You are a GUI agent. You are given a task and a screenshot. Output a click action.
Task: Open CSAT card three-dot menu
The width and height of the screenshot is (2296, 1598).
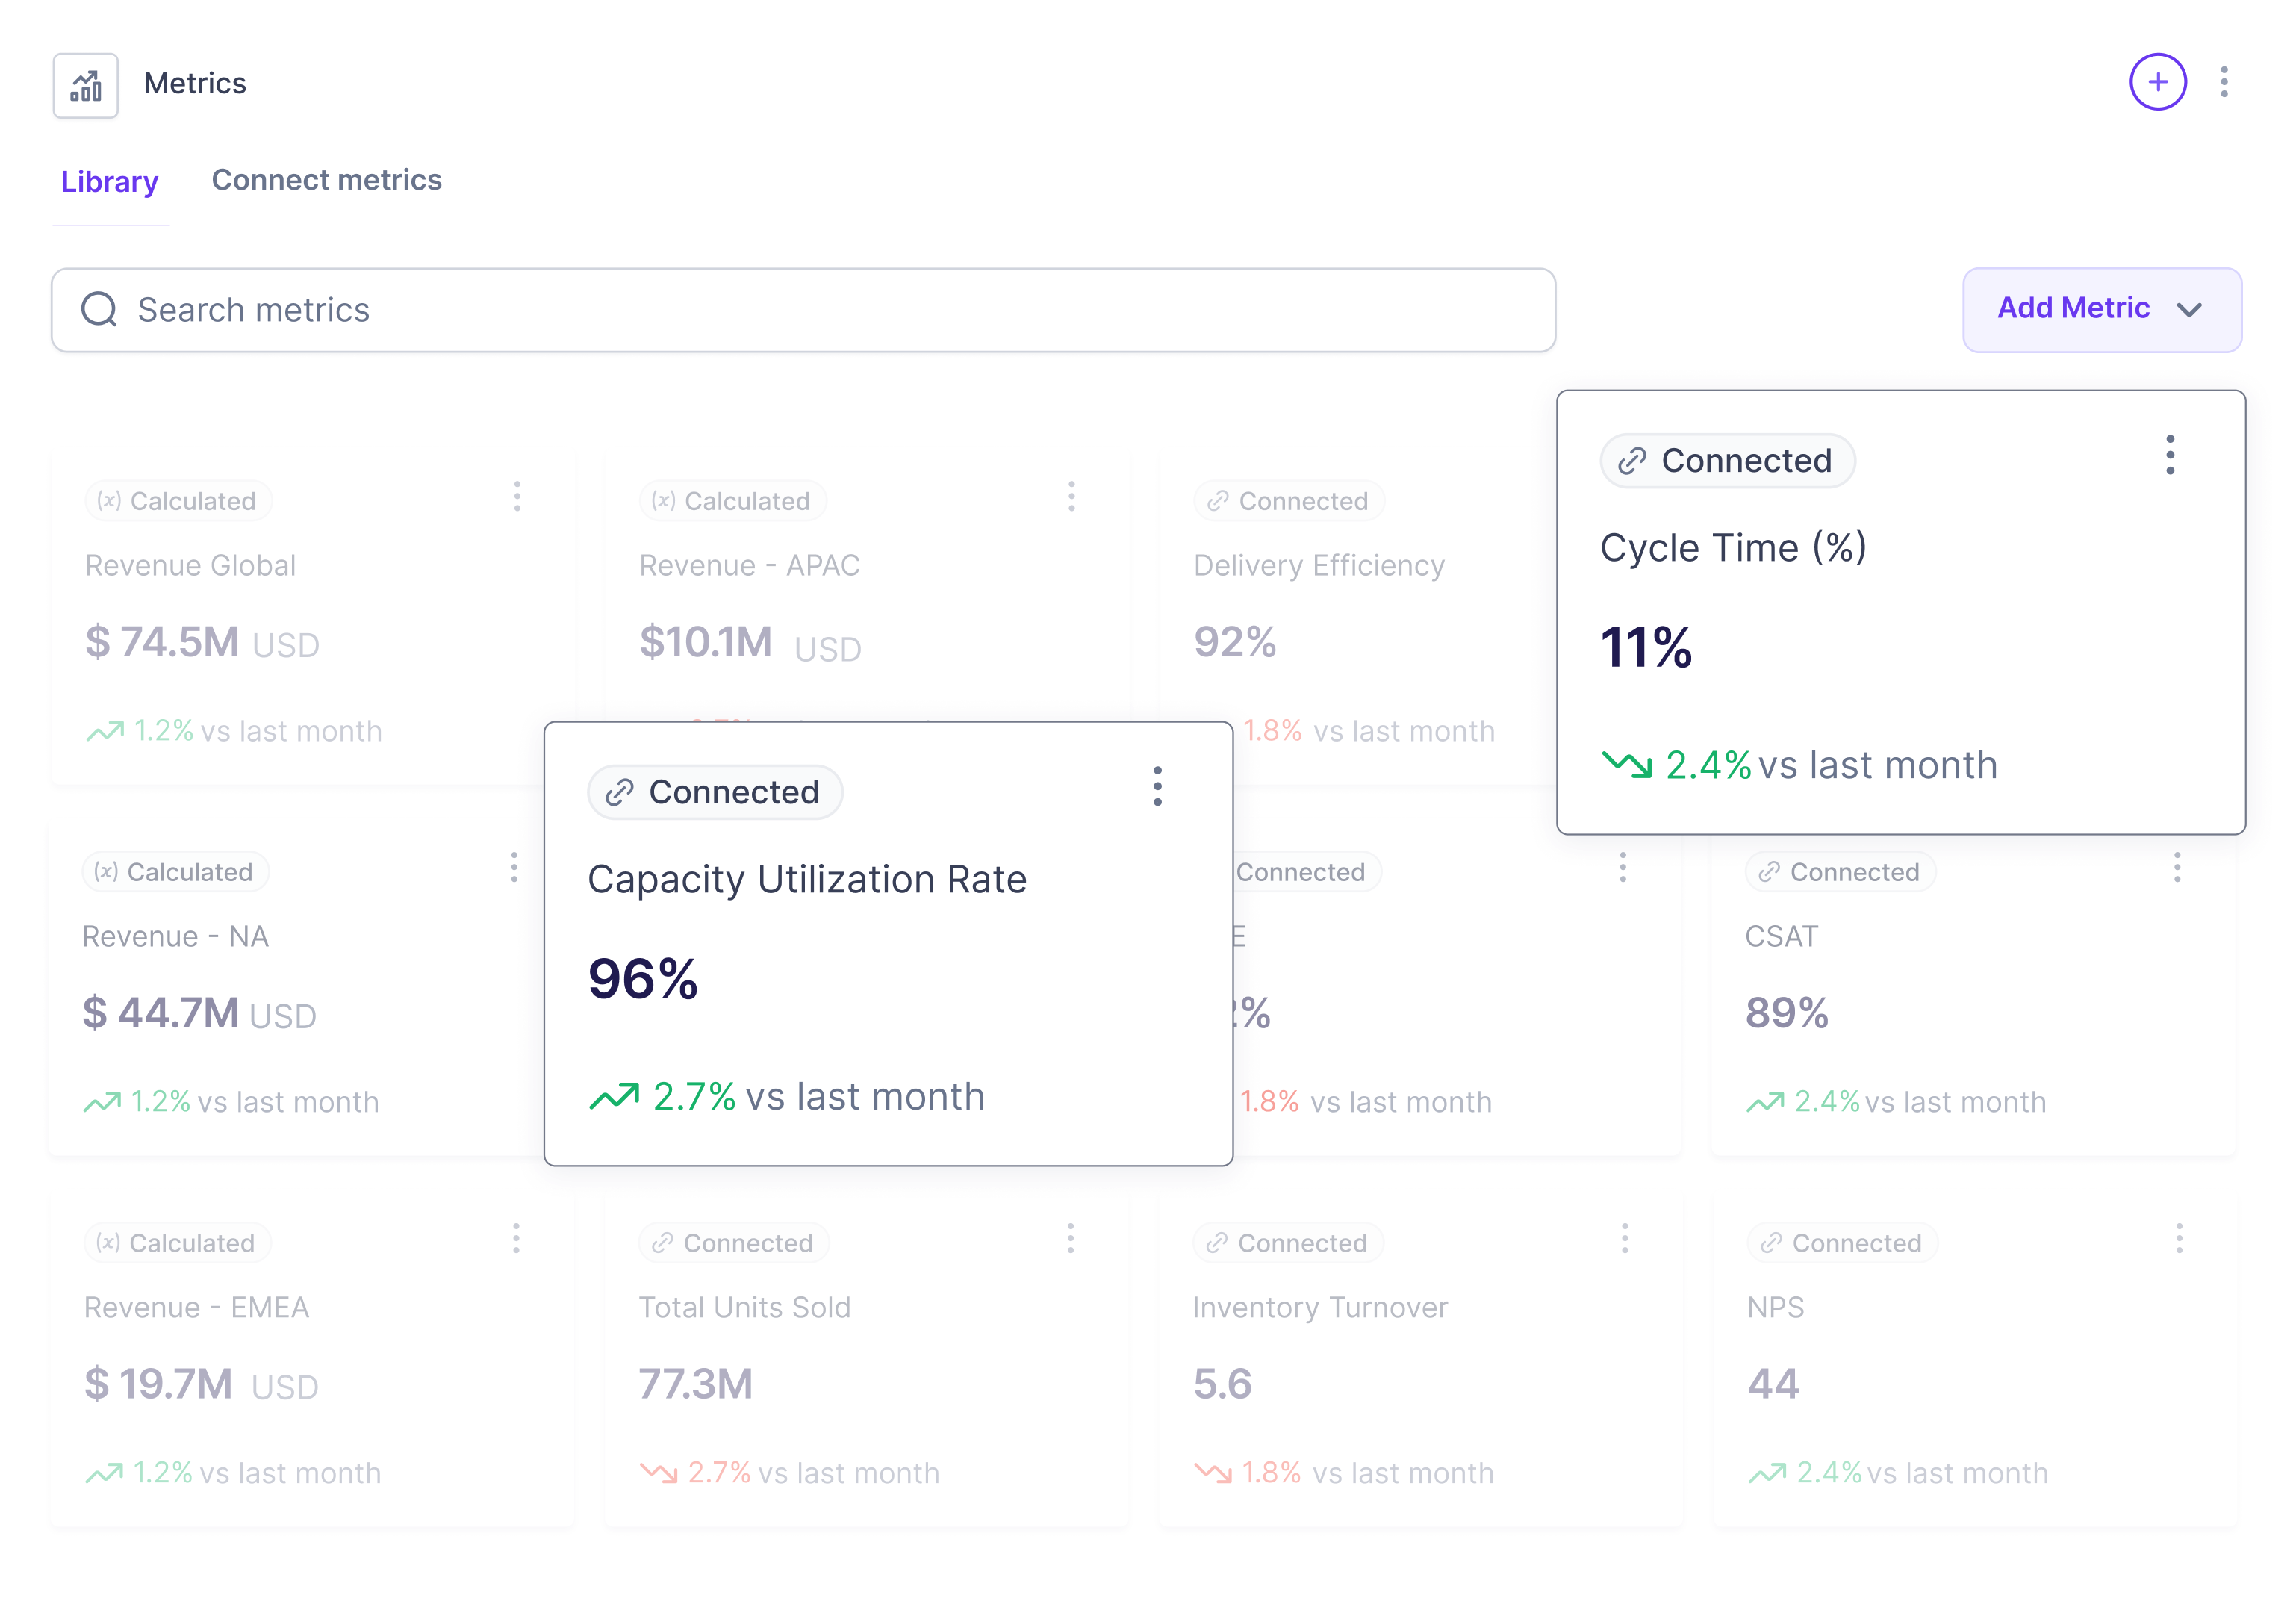pyautogui.click(x=2176, y=867)
